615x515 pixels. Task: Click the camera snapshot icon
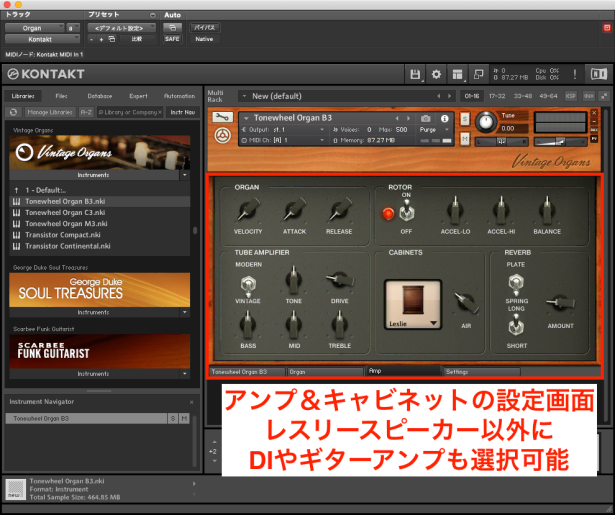pyautogui.click(x=426, y=118)
